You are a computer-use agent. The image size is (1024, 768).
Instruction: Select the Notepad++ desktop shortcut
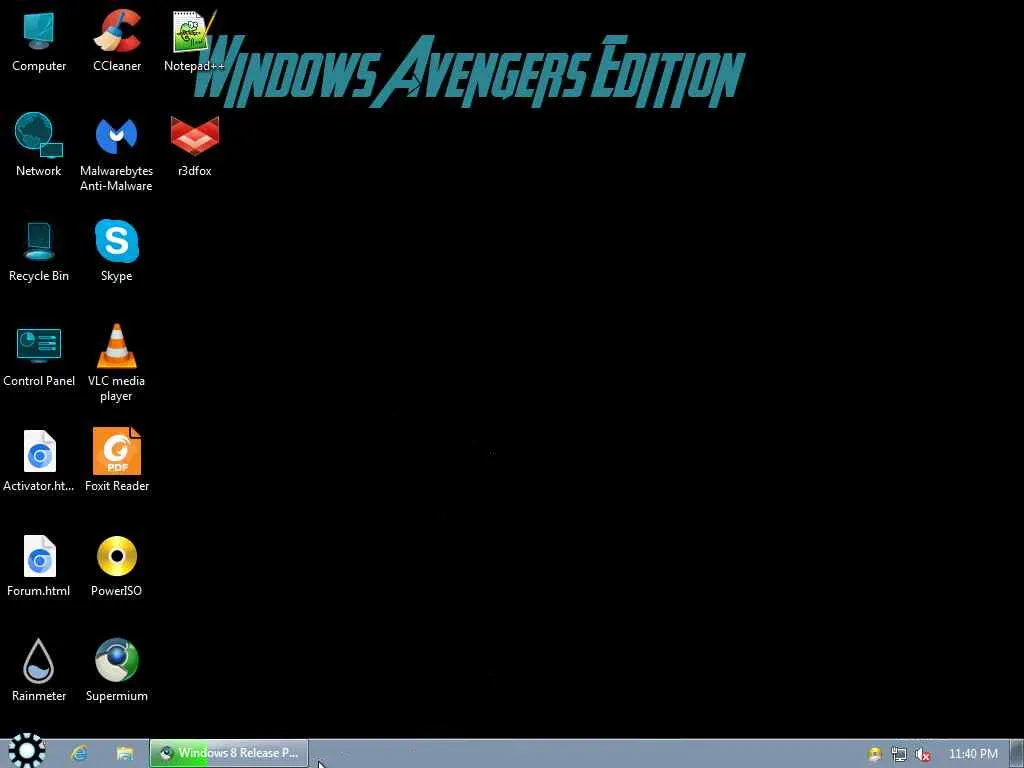194,40
